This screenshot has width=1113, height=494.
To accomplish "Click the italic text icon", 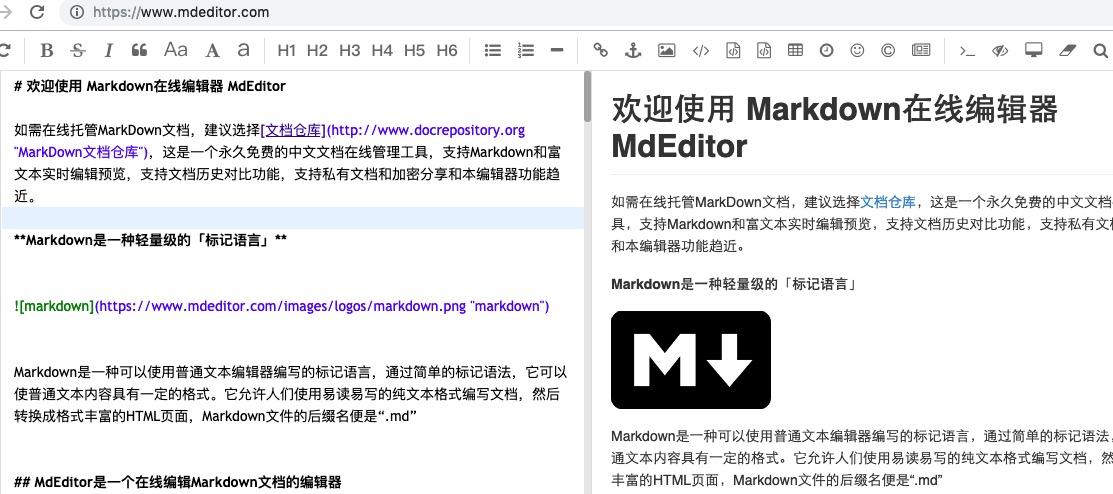I will point(109,50).
